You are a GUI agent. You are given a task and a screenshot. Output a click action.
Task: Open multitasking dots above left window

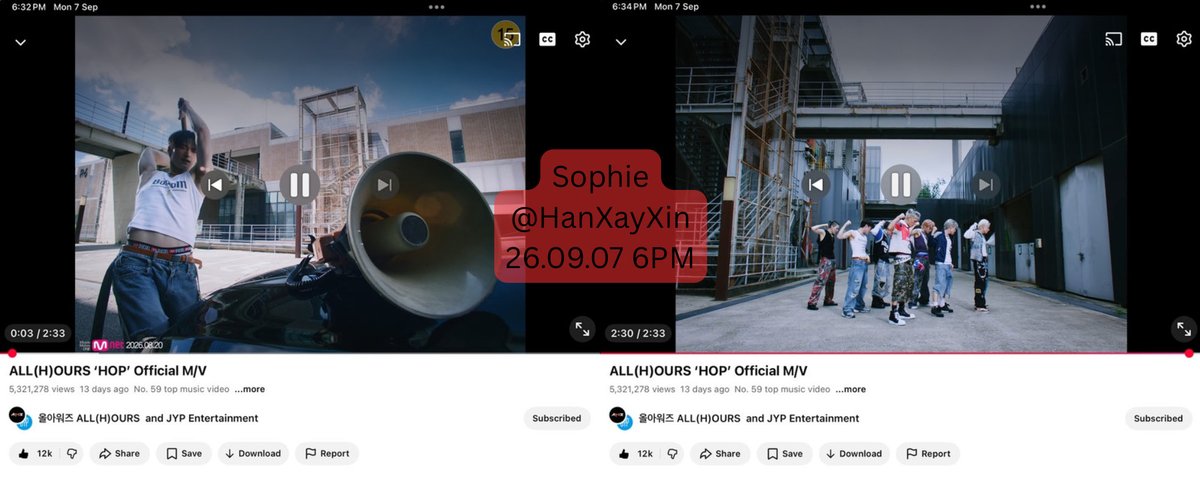click(436, 6)
